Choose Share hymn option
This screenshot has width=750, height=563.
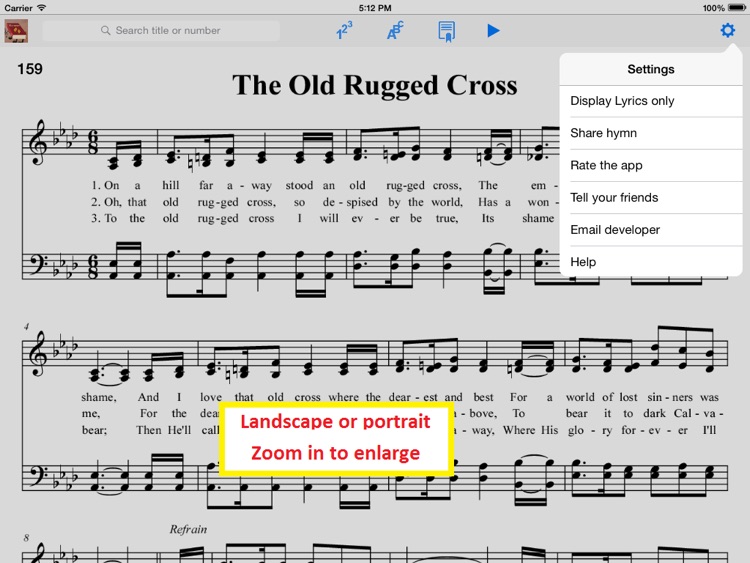pos(651,133)
